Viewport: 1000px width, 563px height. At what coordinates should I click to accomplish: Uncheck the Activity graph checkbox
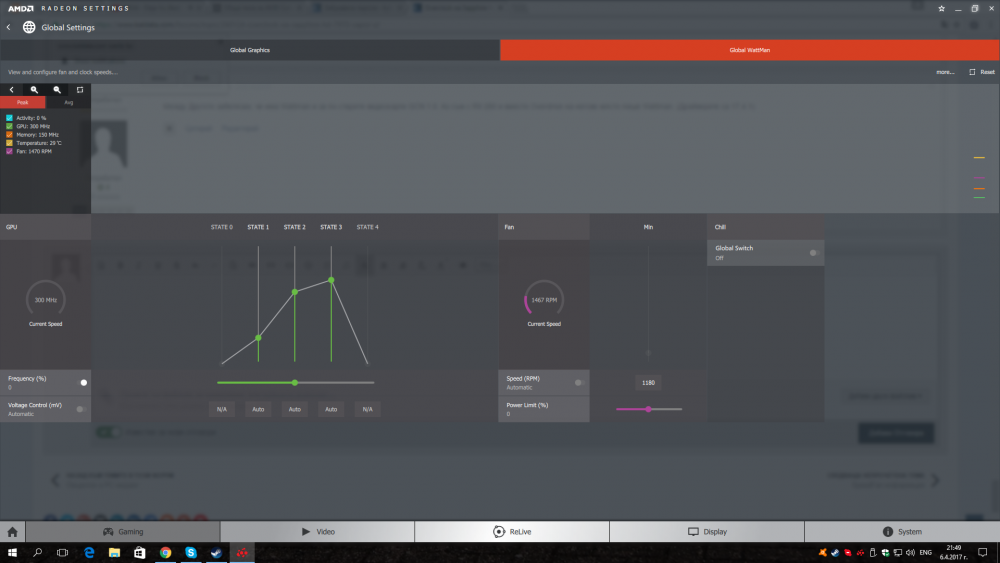tap(9, 118)
